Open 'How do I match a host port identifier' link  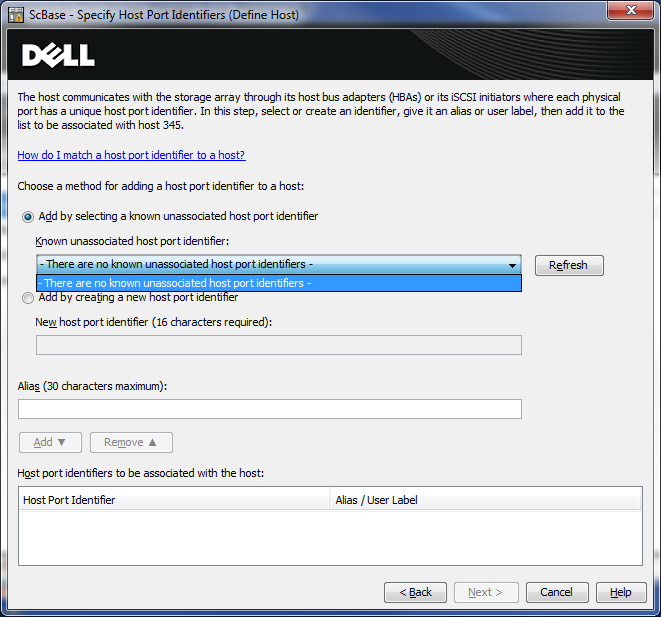point(131,155)
